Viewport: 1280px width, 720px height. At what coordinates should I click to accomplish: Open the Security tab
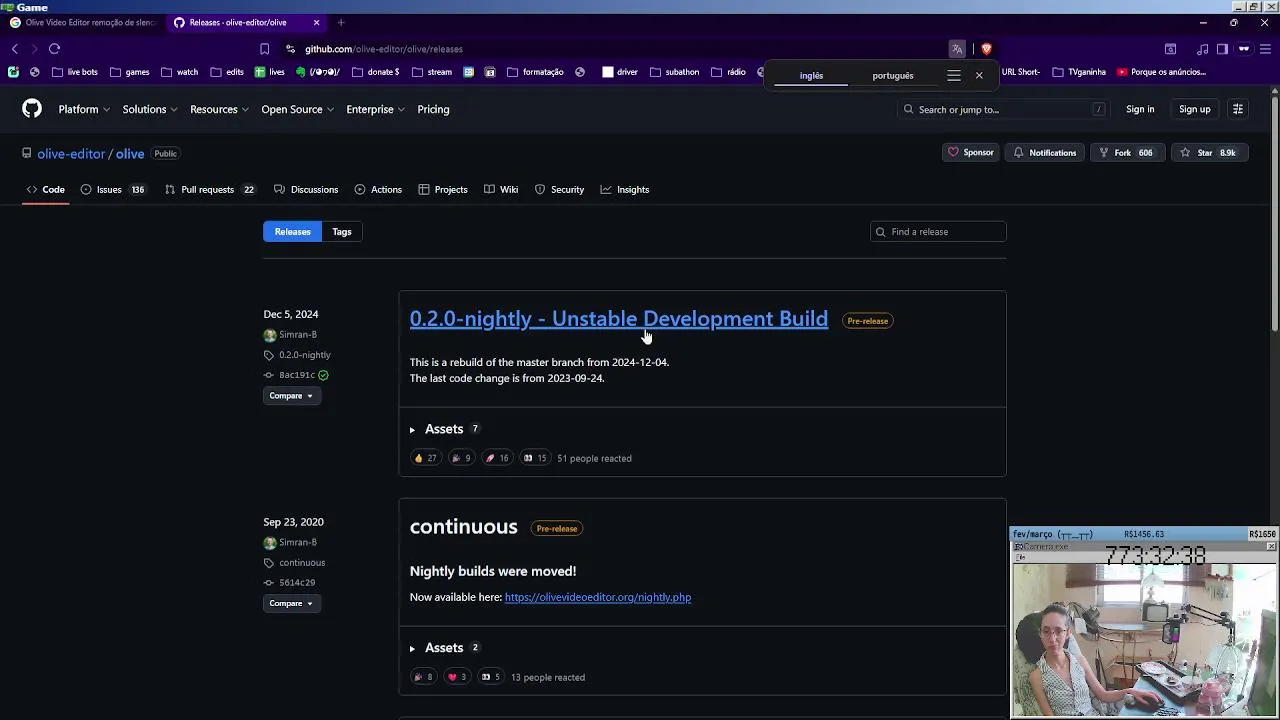click(x=559, y=189)
